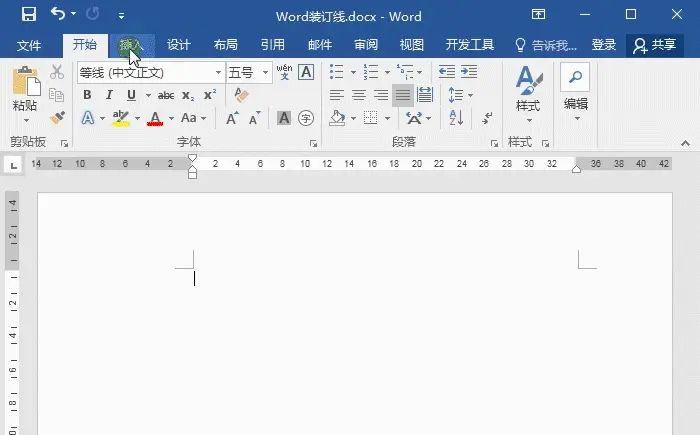700x435 pixels.
Task: Switch to the 开发工具 tab
Action: (x=470, y=45)
